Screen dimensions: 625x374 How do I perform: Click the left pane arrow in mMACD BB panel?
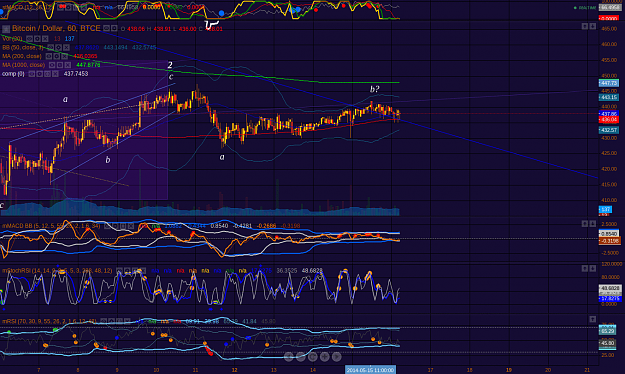[x=585, y=224]
